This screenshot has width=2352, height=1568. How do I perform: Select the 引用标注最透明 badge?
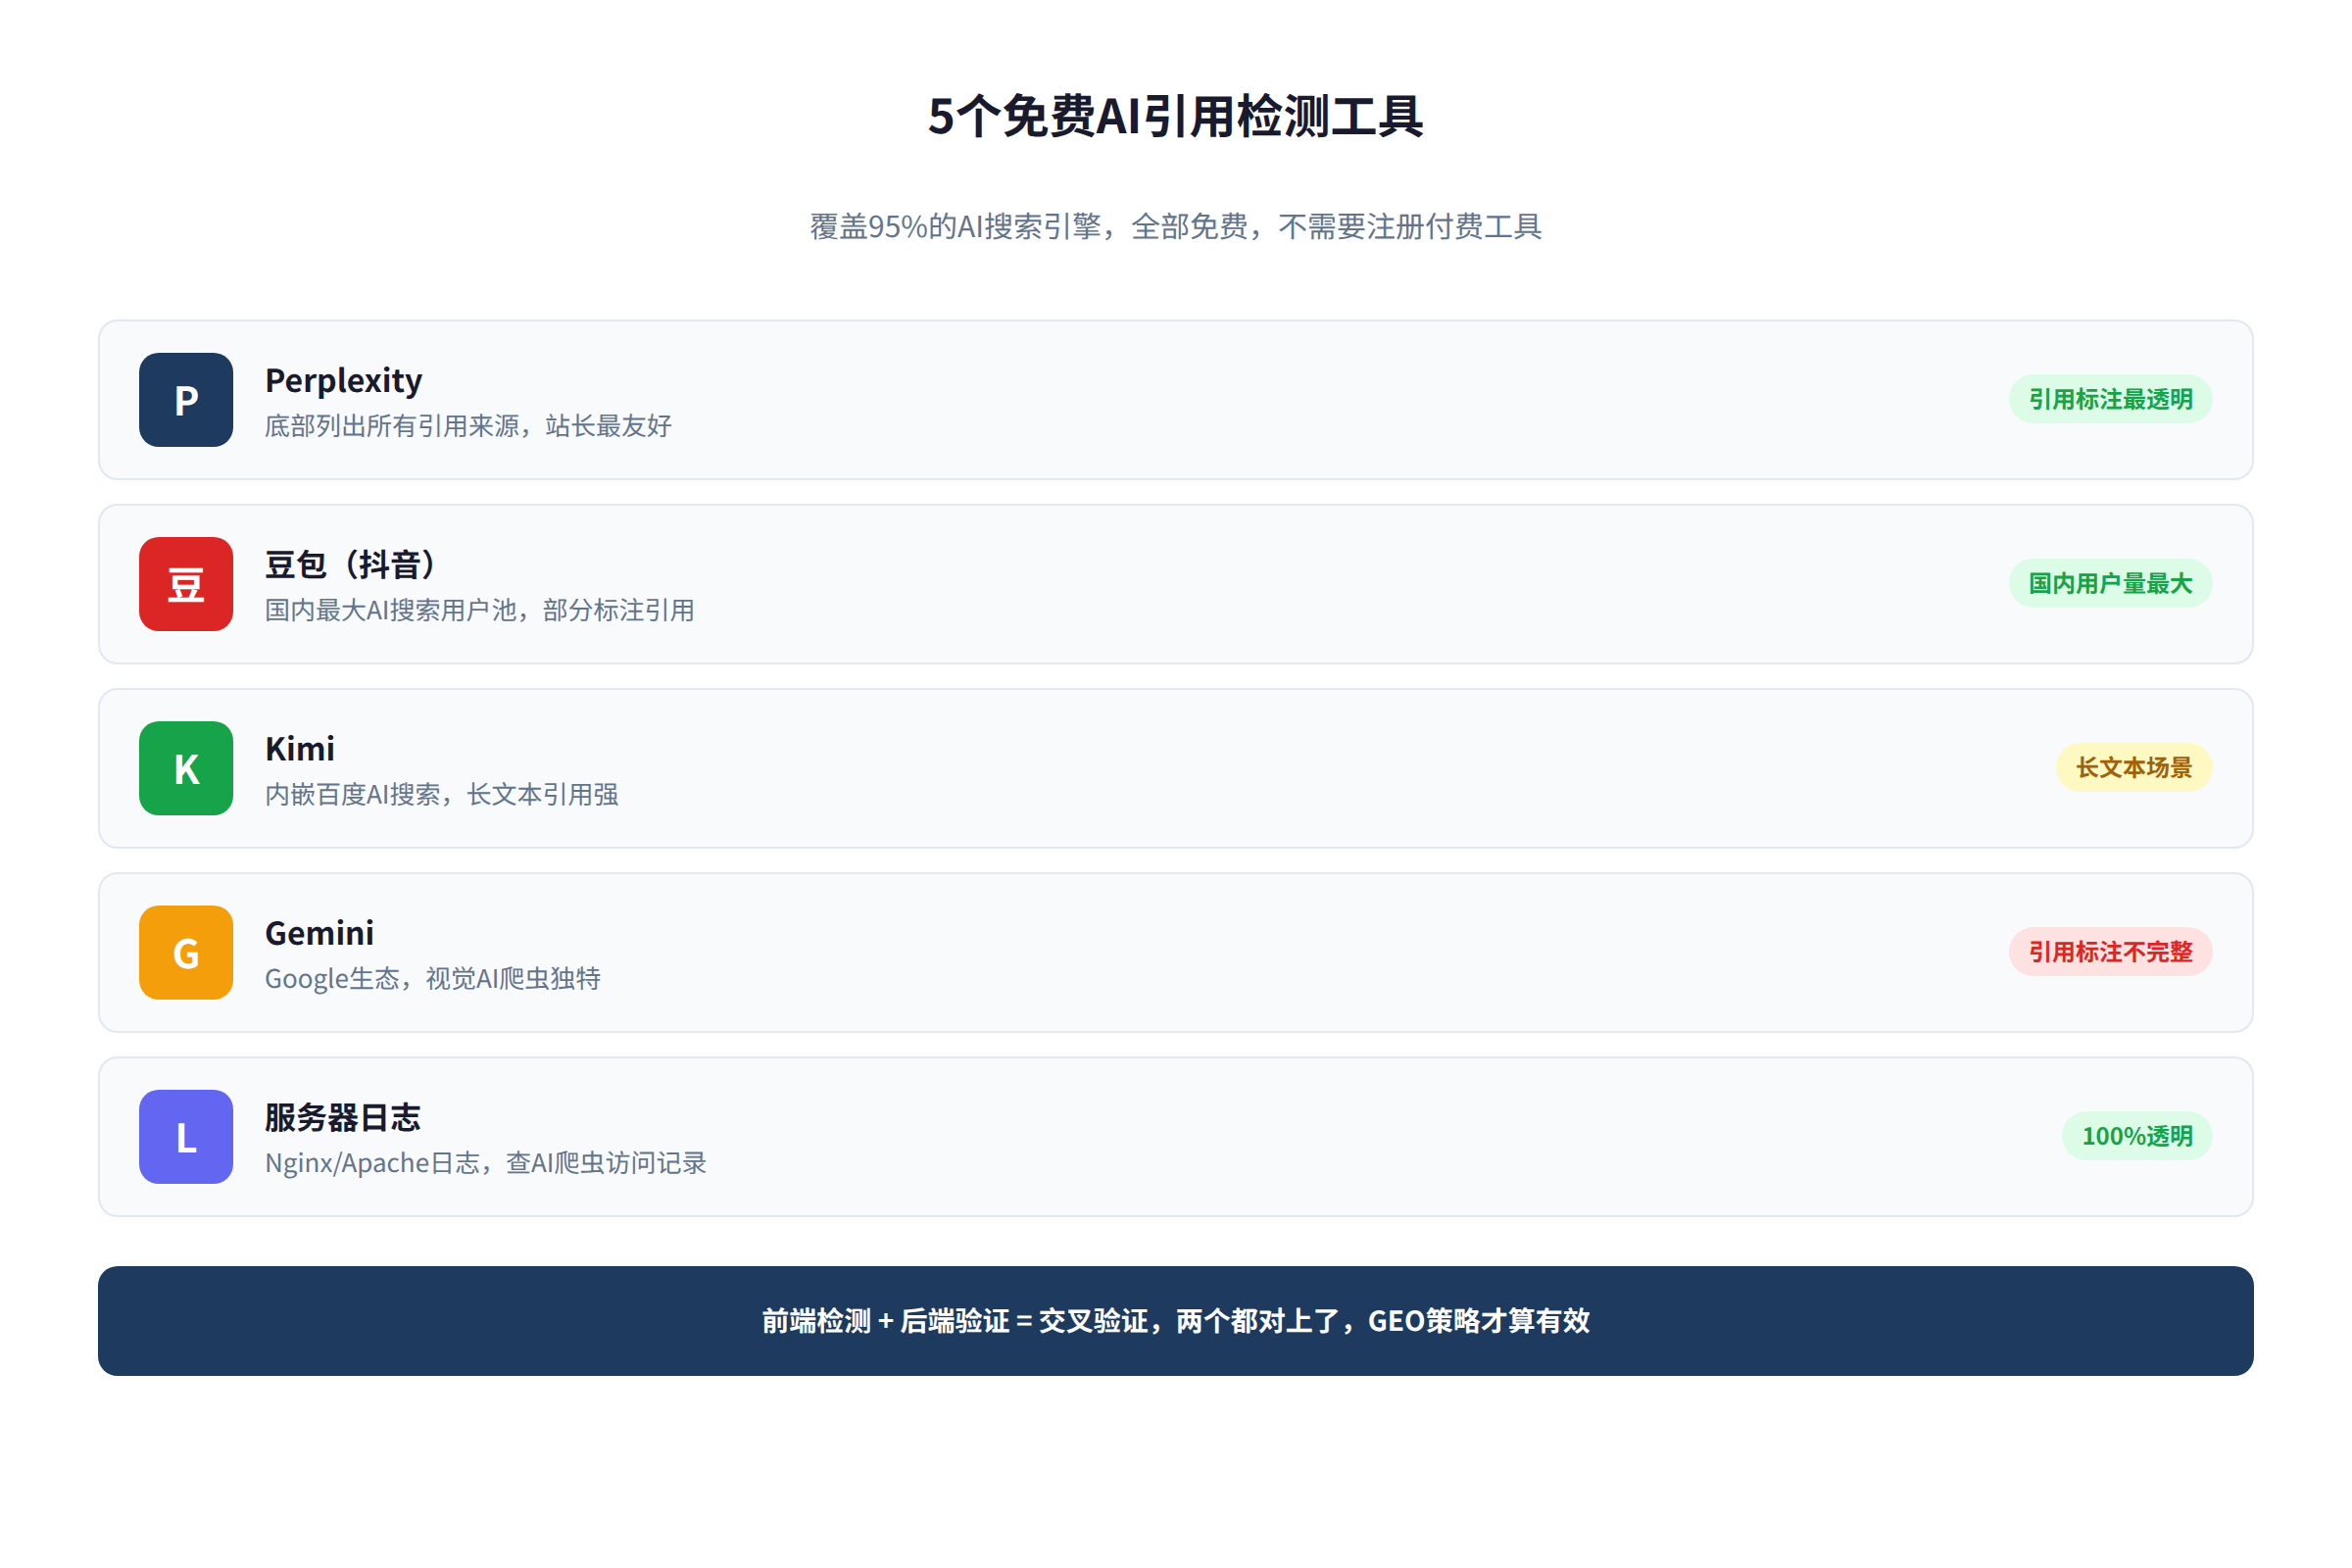(x=2110, y=399)
